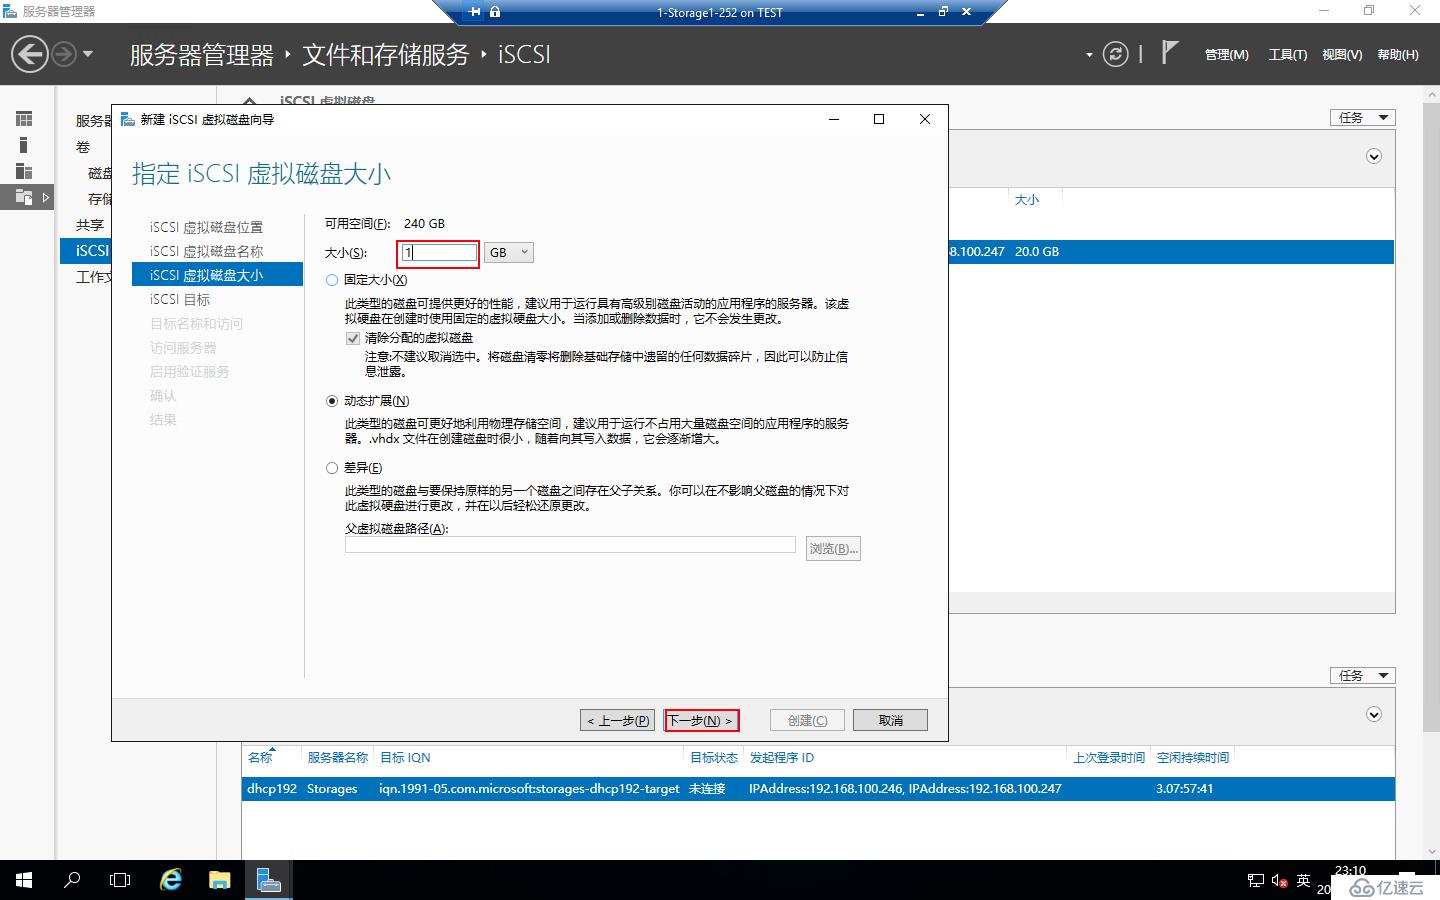Image resolution: width=1440 pixels, height=900 pixels.
Task: Open dropdown arrow left of refresh icon
Action: pyautogui.click(x=1089, y=55)
